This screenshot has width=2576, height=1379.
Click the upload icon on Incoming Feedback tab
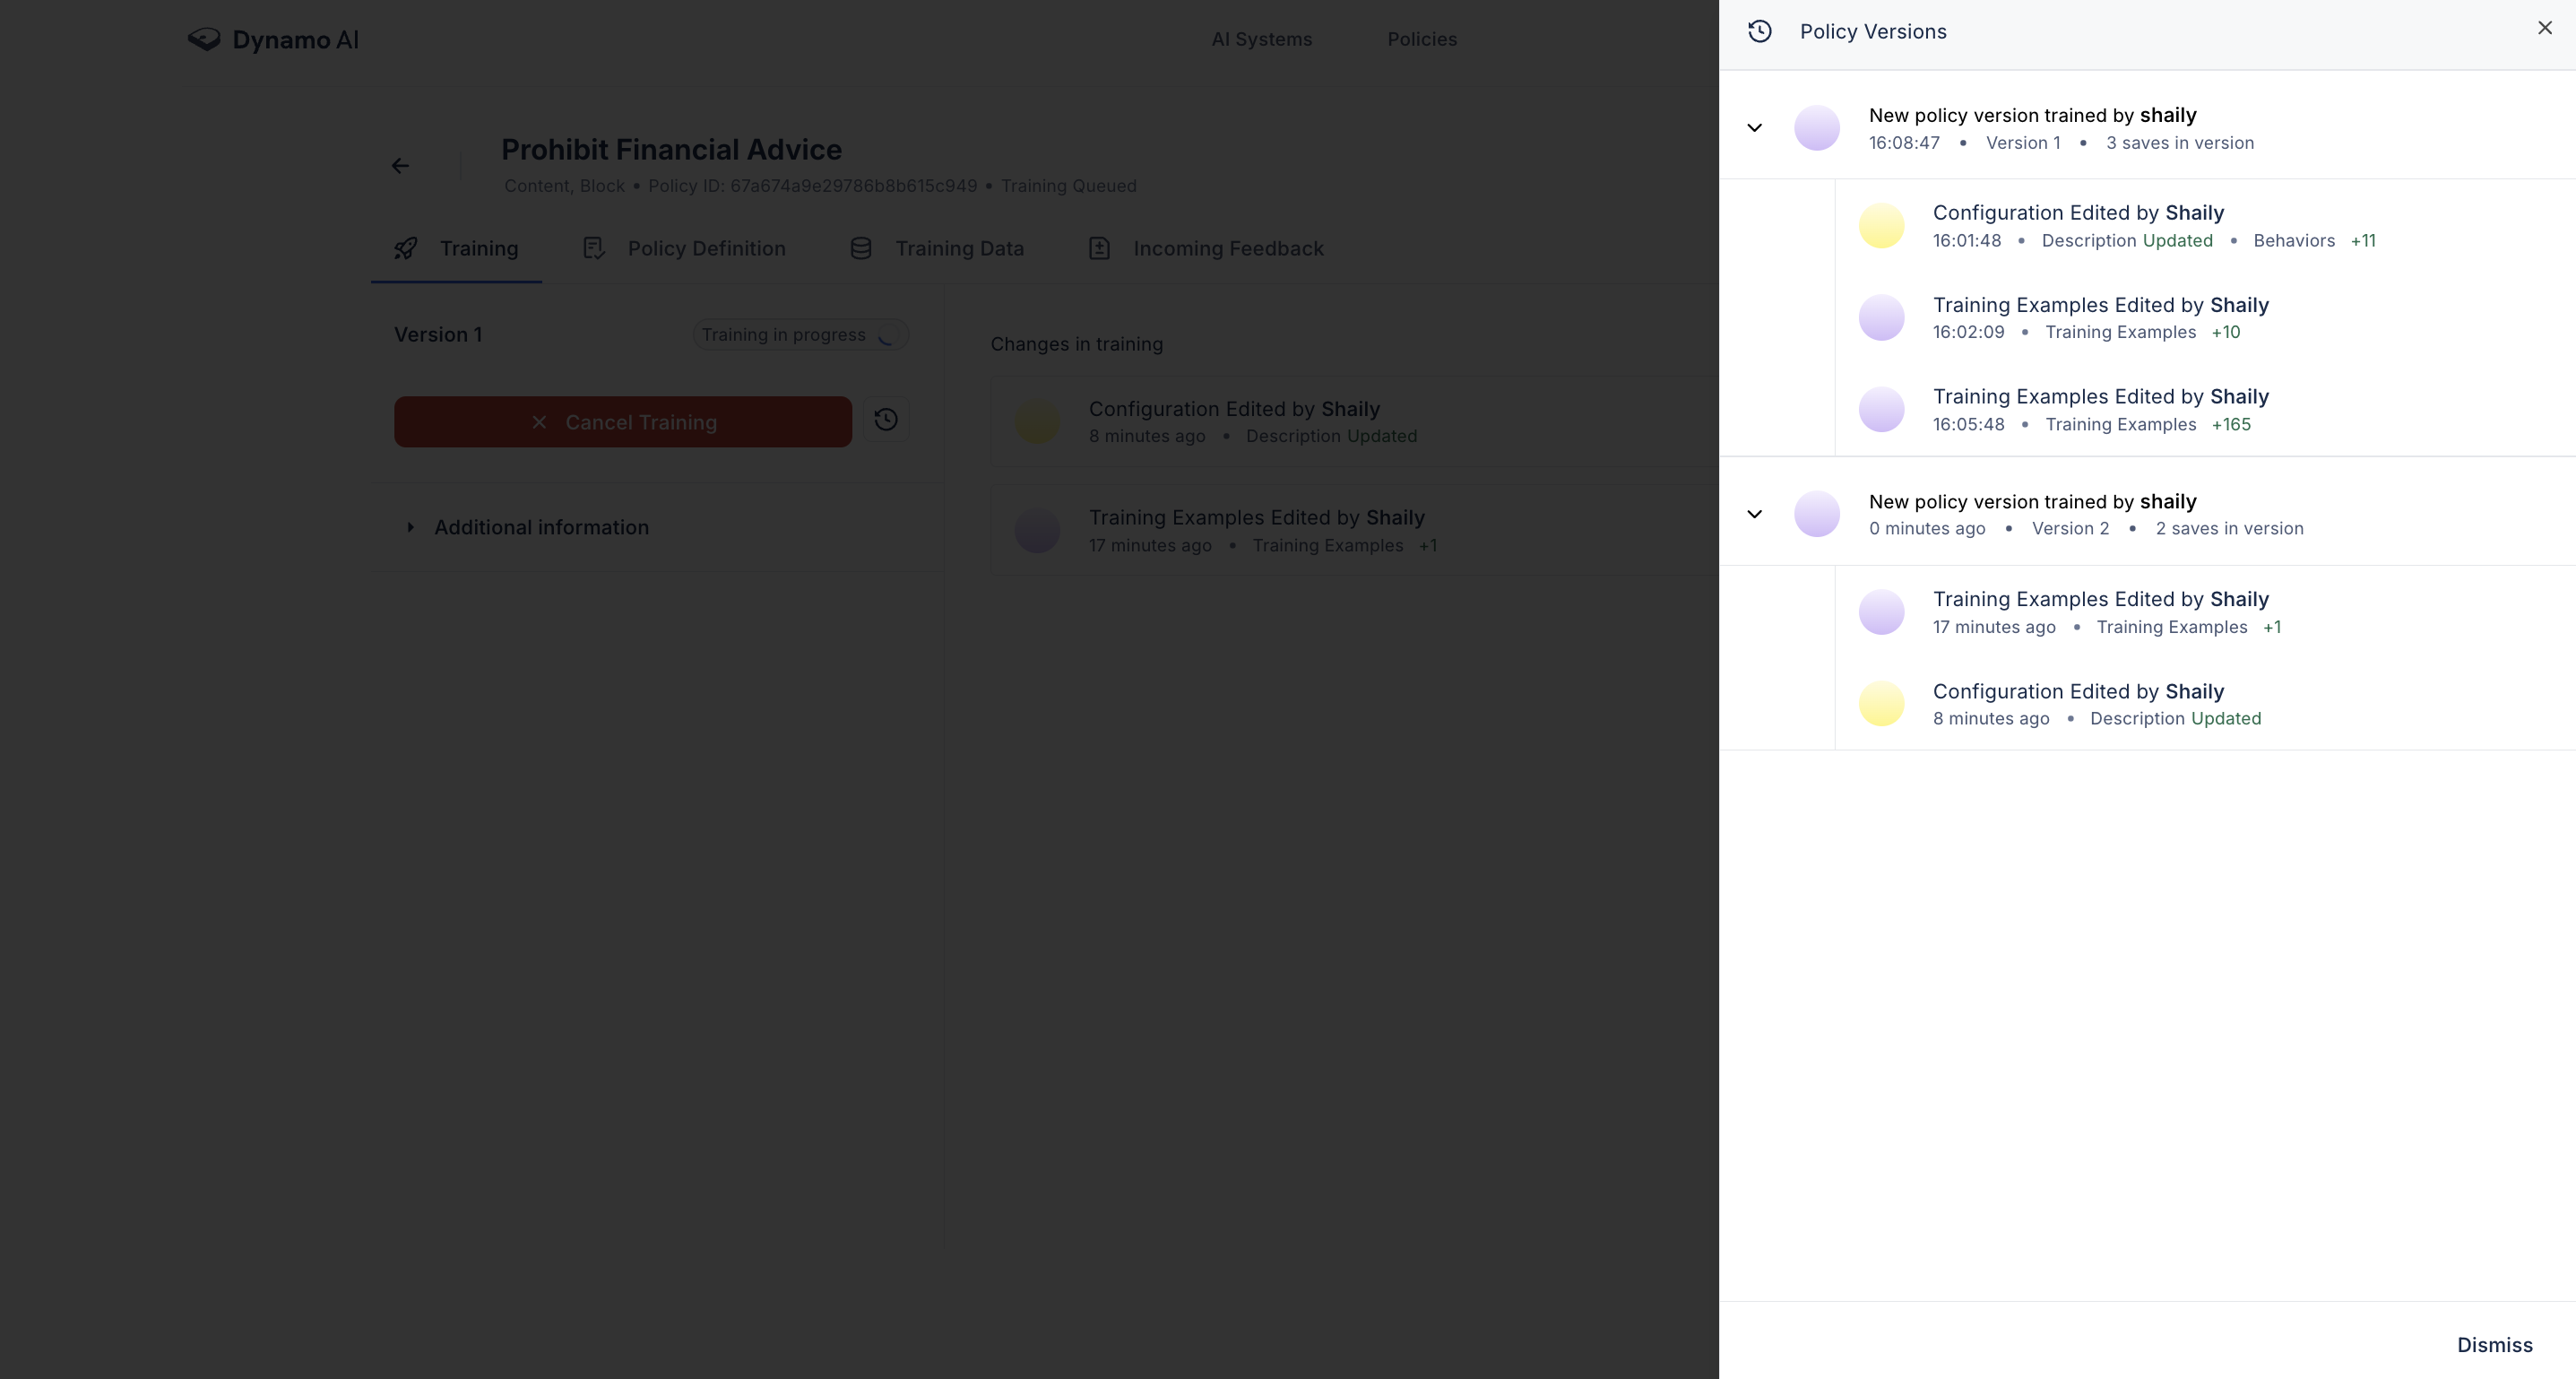(1099, 249)
